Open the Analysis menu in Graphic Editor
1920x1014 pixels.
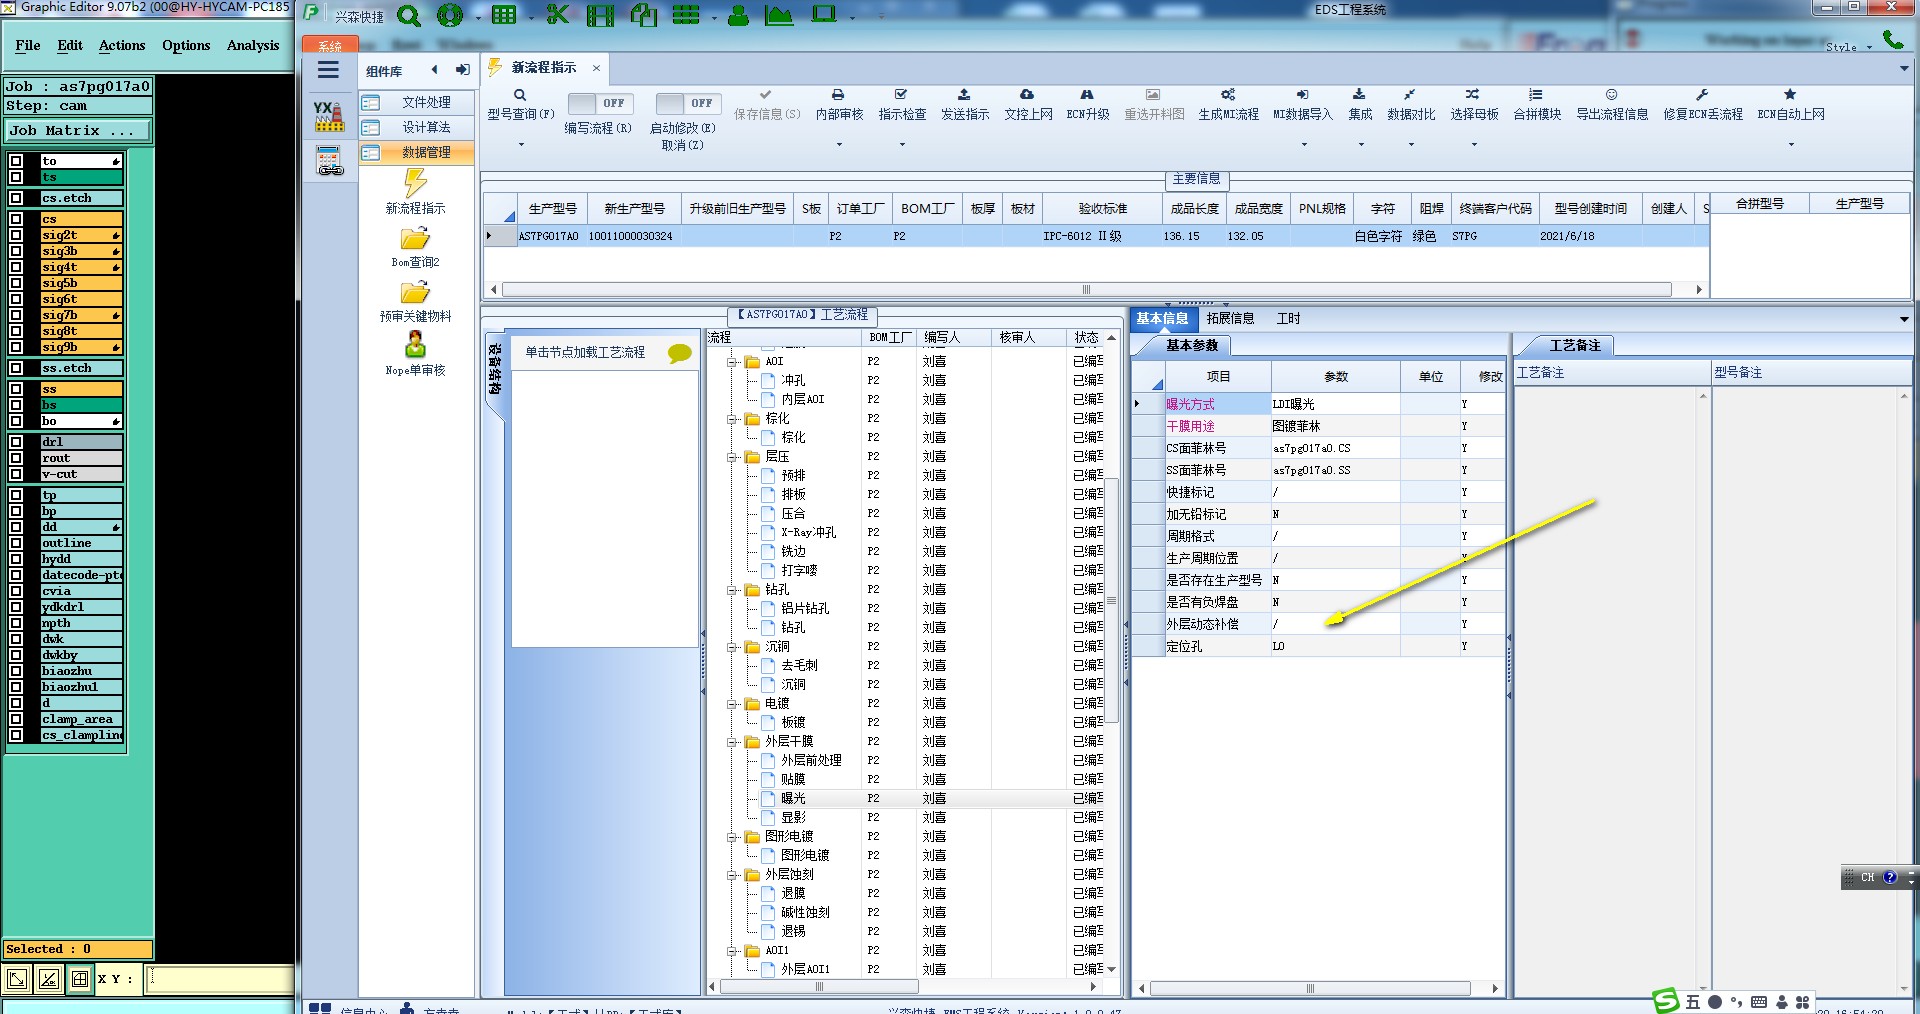click(253, 45)
